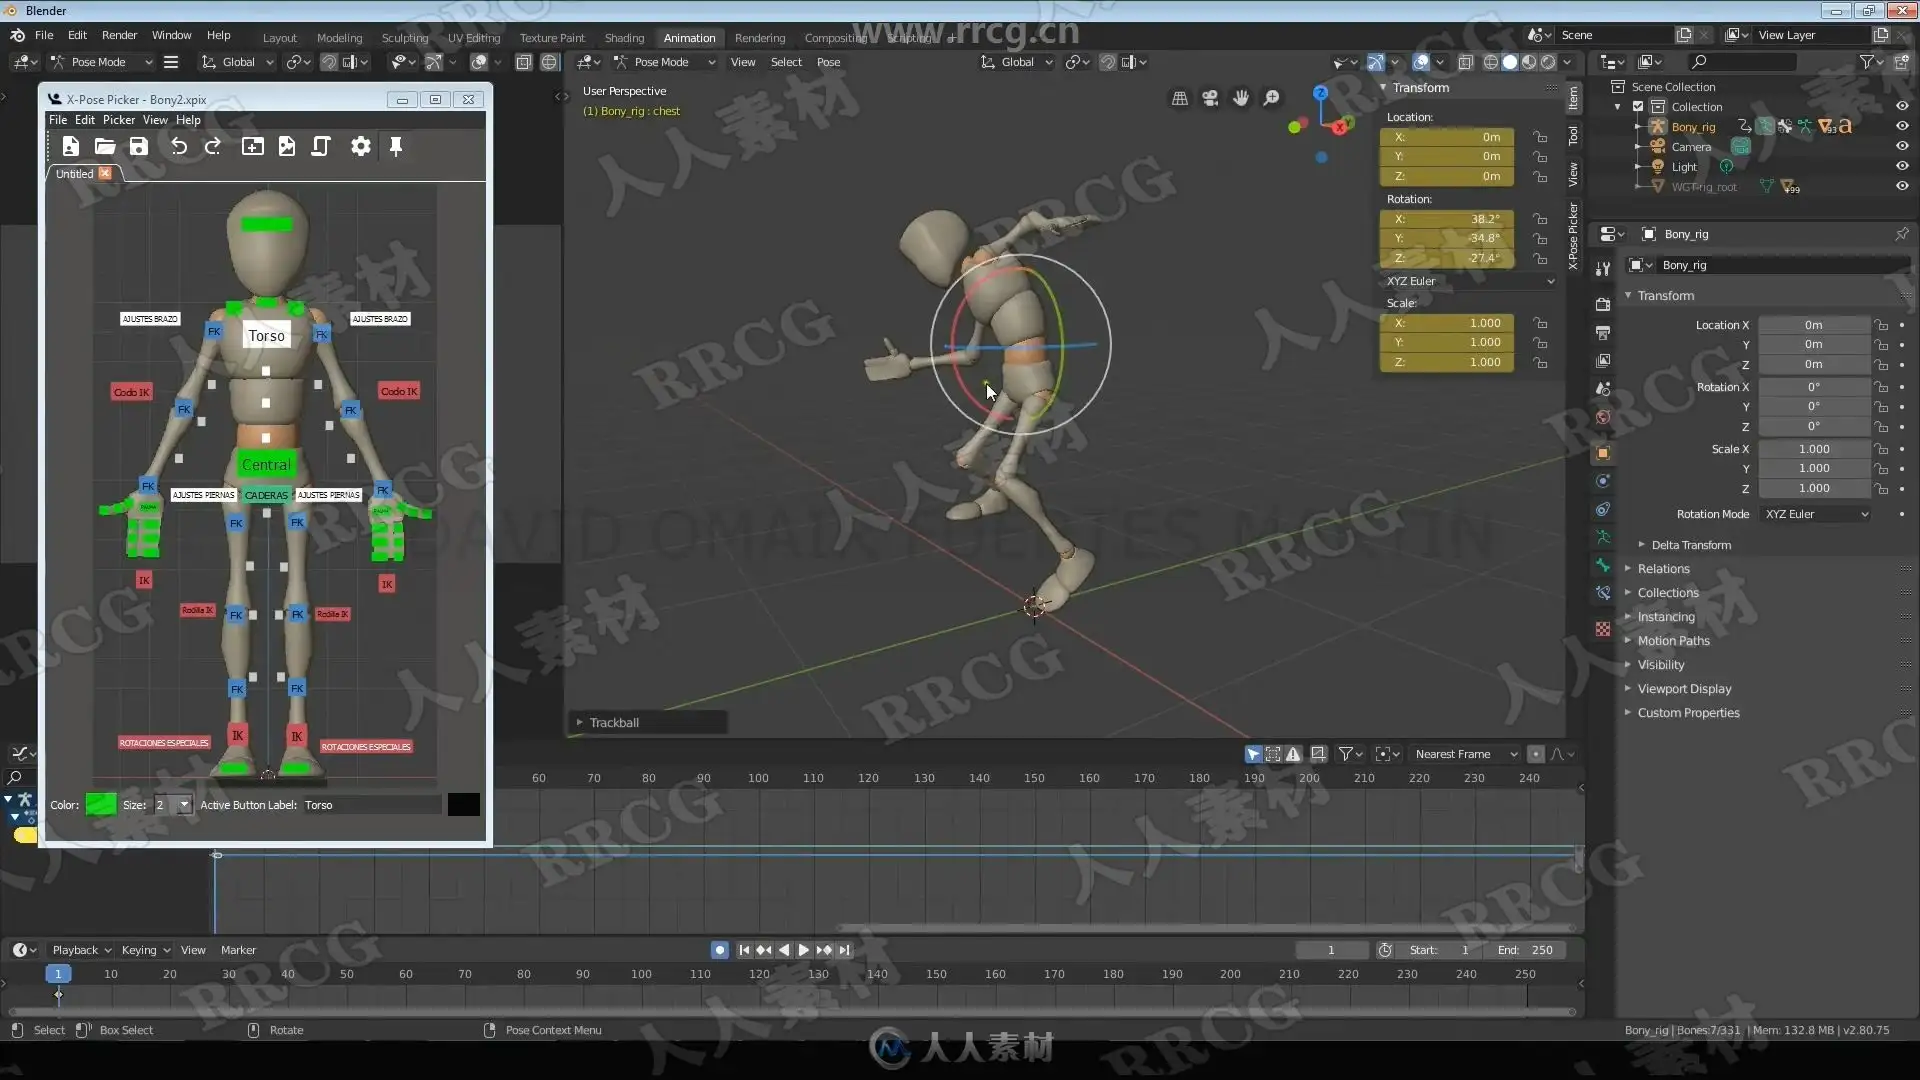Click the zoom magnifier icon in viewport
The image size is (1920, 1080).
tap(1272, 98)
